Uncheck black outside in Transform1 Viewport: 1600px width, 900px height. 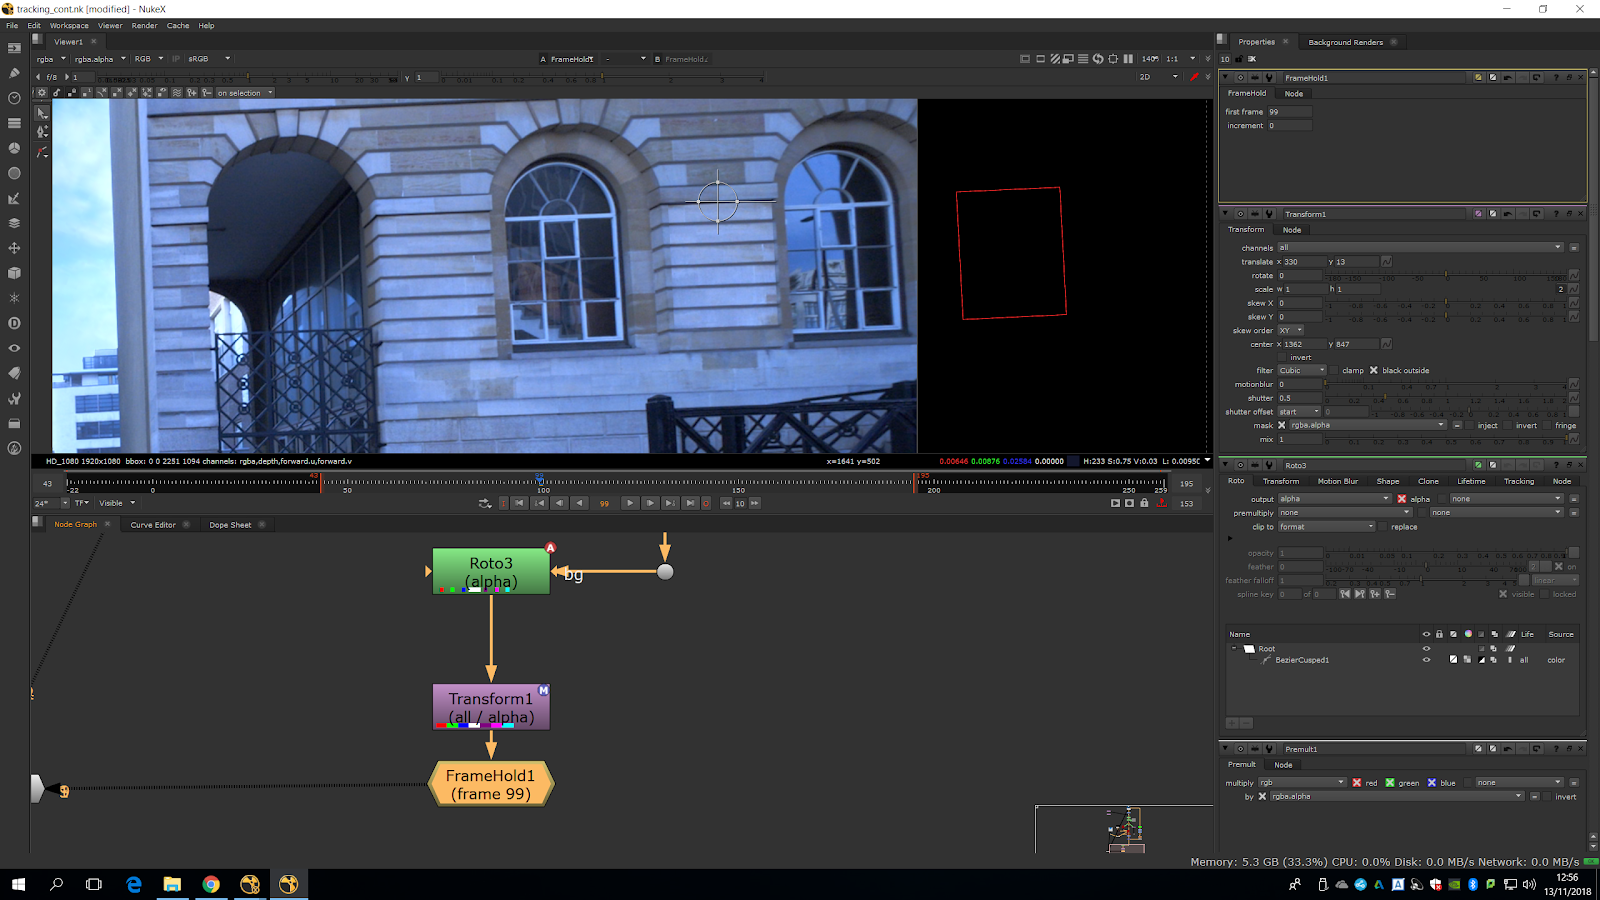click(1374, 371)
